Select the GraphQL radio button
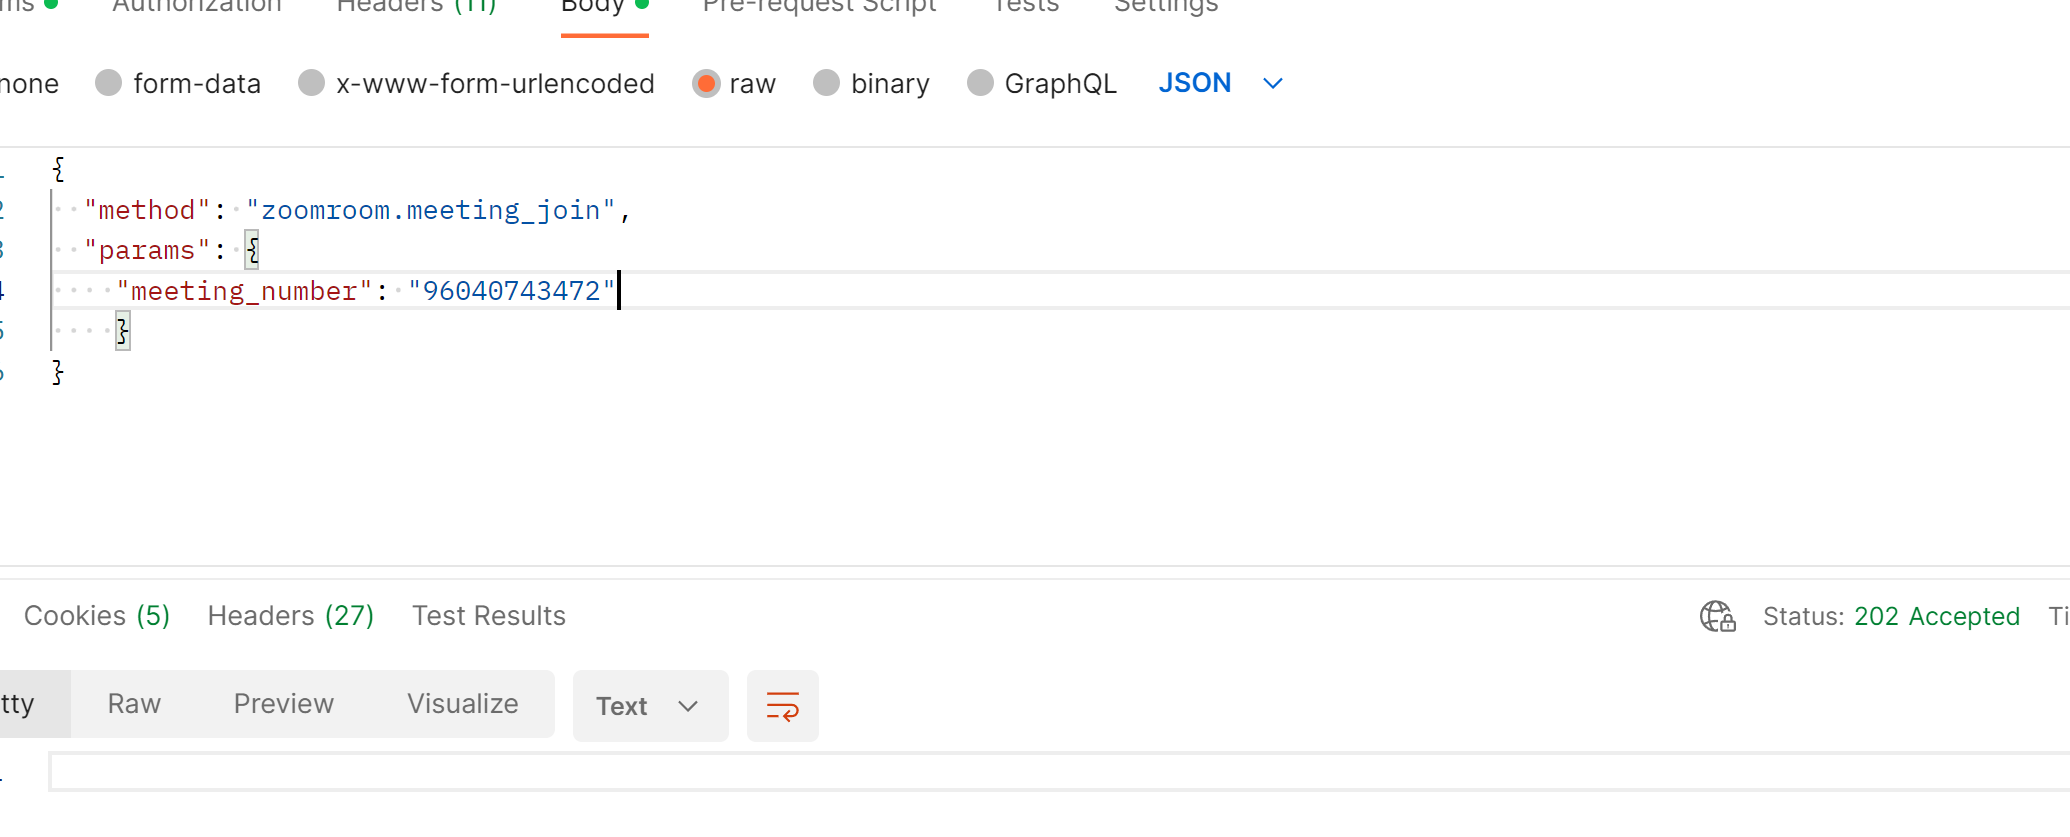Viewport: 2070px width, 837px height. click(x=980, y=83)
